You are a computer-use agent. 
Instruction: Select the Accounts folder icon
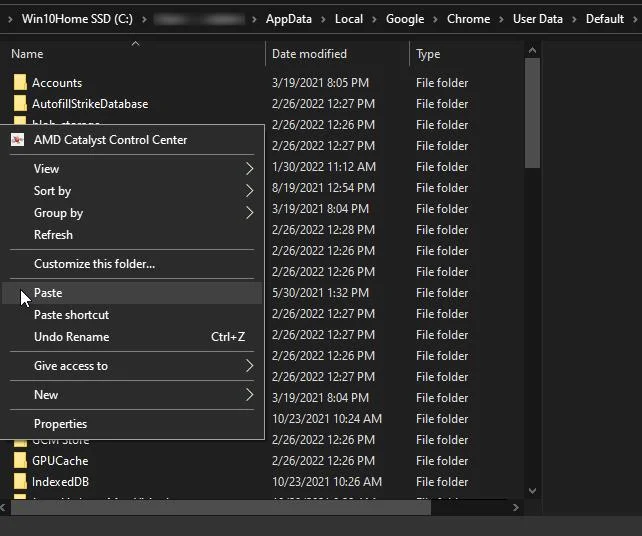[x=20, y=82]
